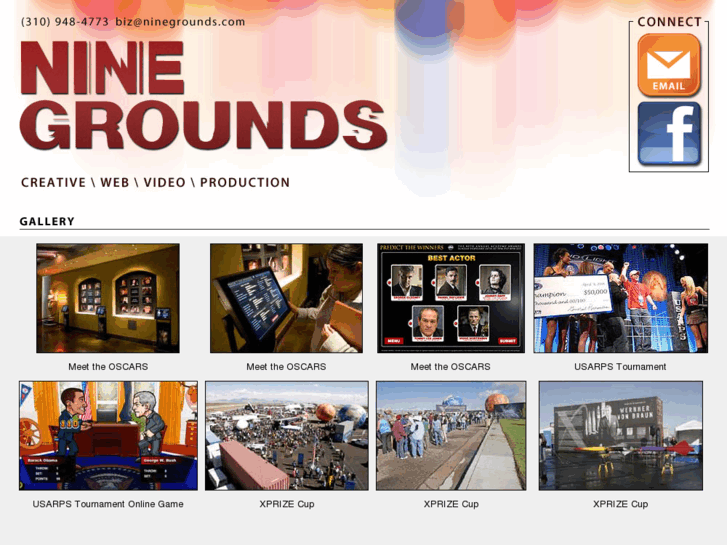This screenshot has width=727, height=545.
Task: Open the Obama vs Bush cartoon game thumbnail
Action: click(x=108, y=436)
